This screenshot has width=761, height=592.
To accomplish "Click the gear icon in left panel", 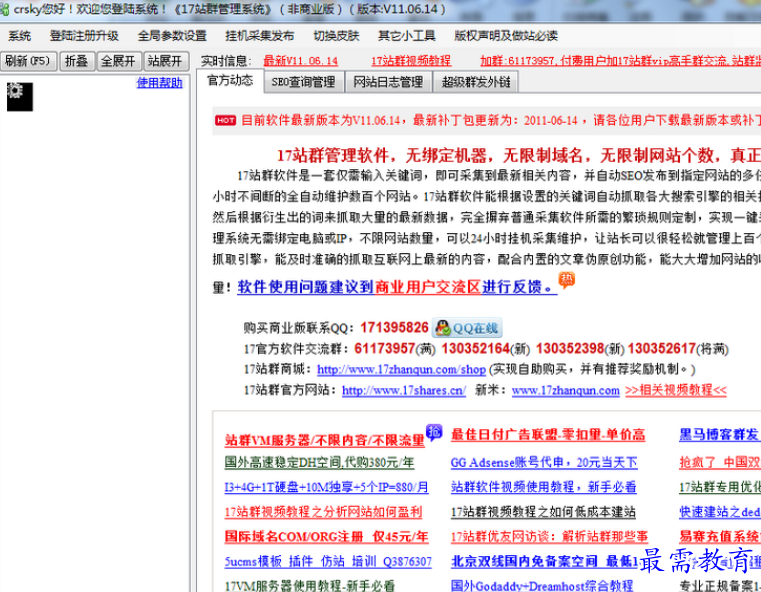I will (20, 97).
